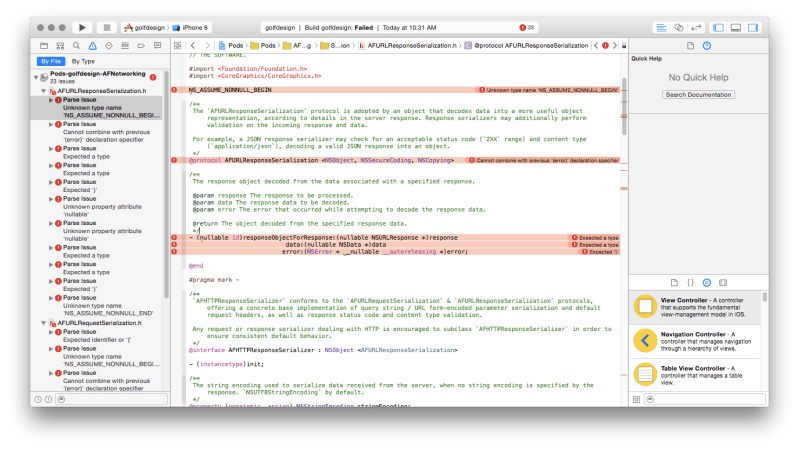This screenshot has height=450, width=799.
Task: Click the object library filter field
Action: coord(705,400)
